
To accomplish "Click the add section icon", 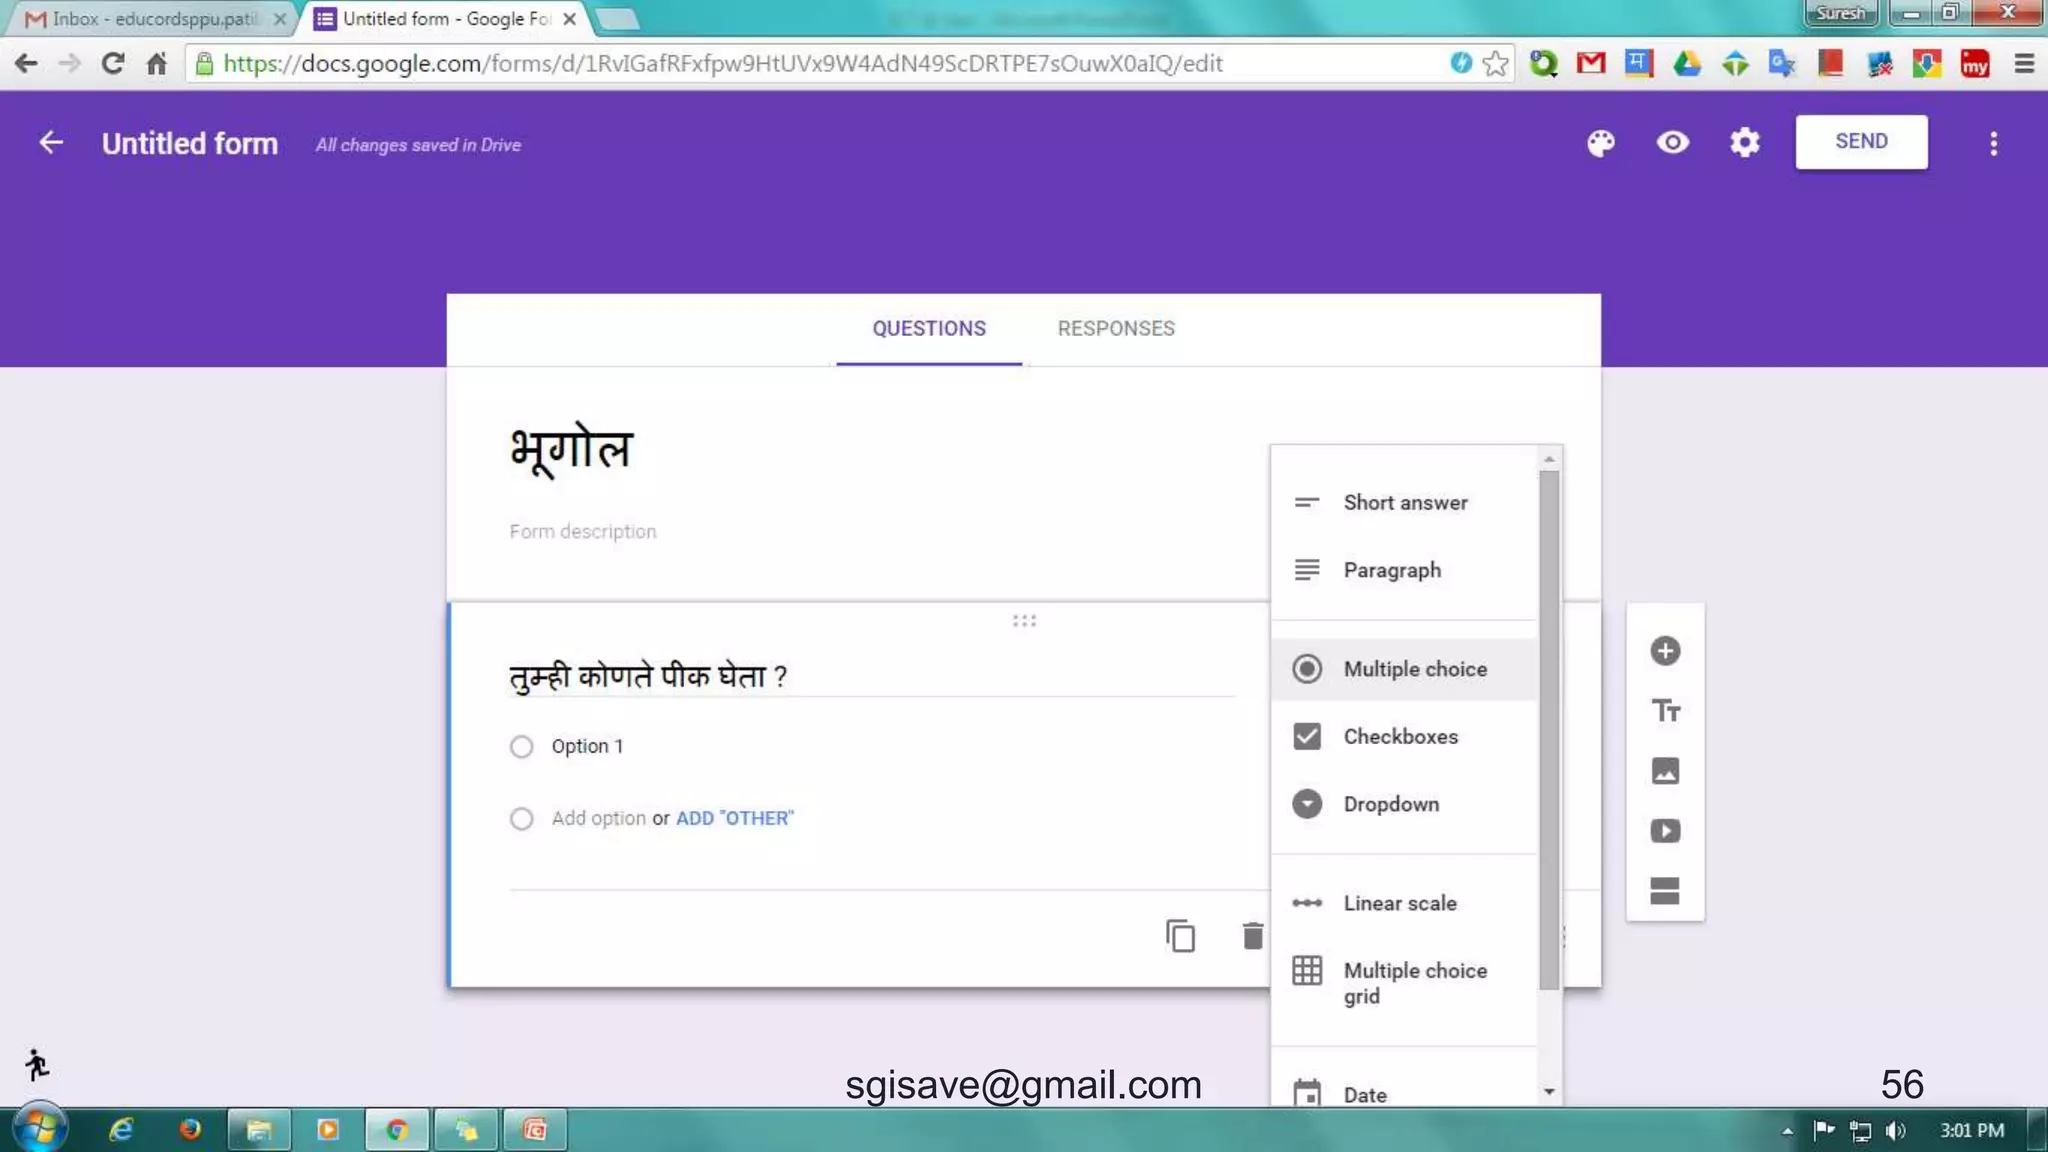I will click(x=1664, y=890).
